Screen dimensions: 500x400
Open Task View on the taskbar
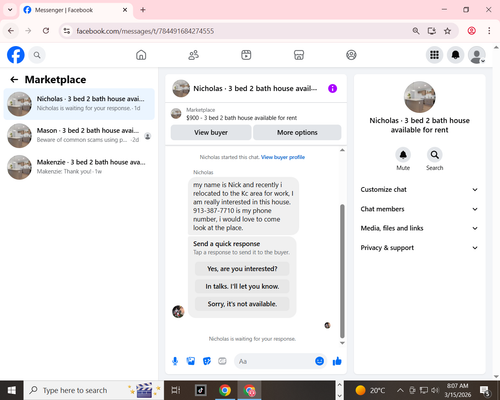(176, 390)
